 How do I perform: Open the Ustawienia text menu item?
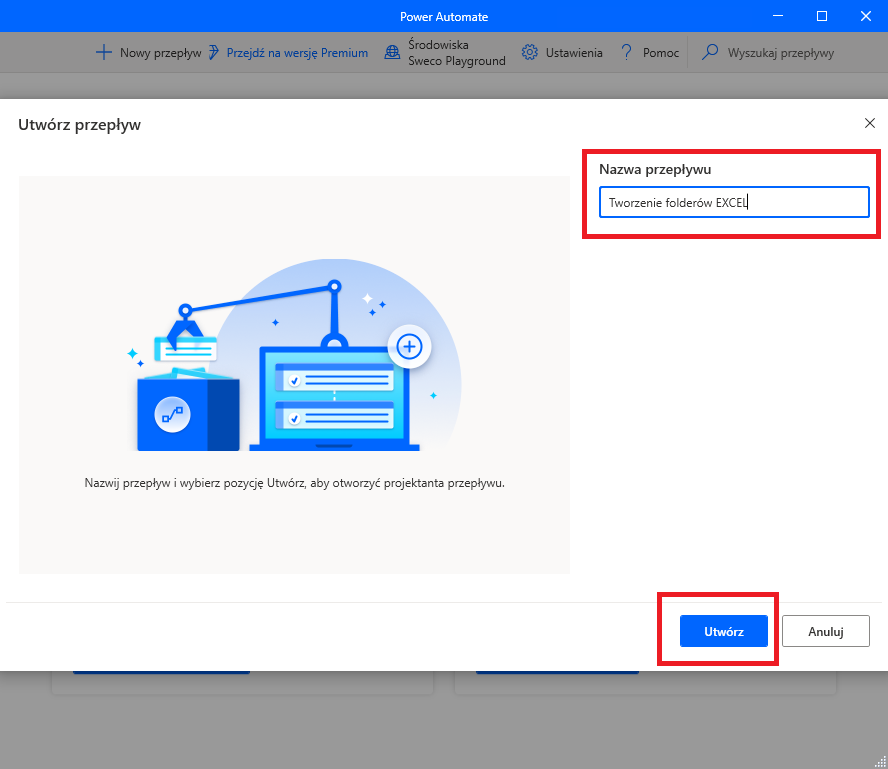pos(574,53)
